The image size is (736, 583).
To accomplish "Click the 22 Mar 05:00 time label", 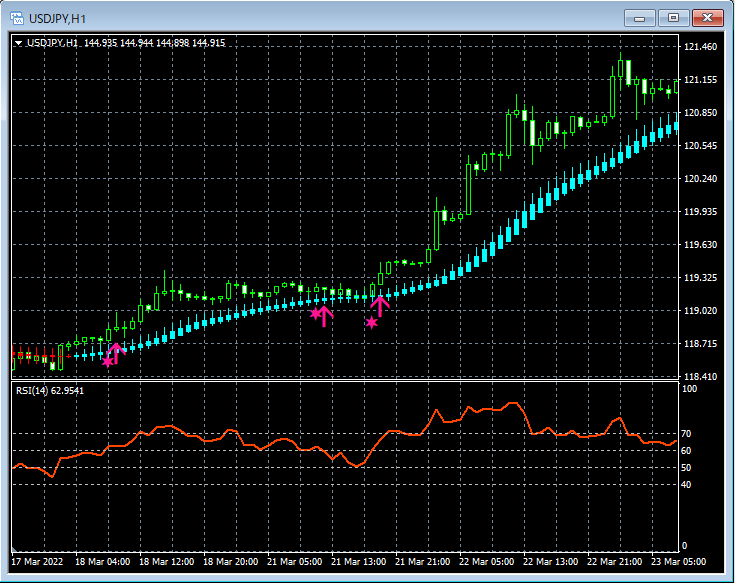I will pos(486,561).
